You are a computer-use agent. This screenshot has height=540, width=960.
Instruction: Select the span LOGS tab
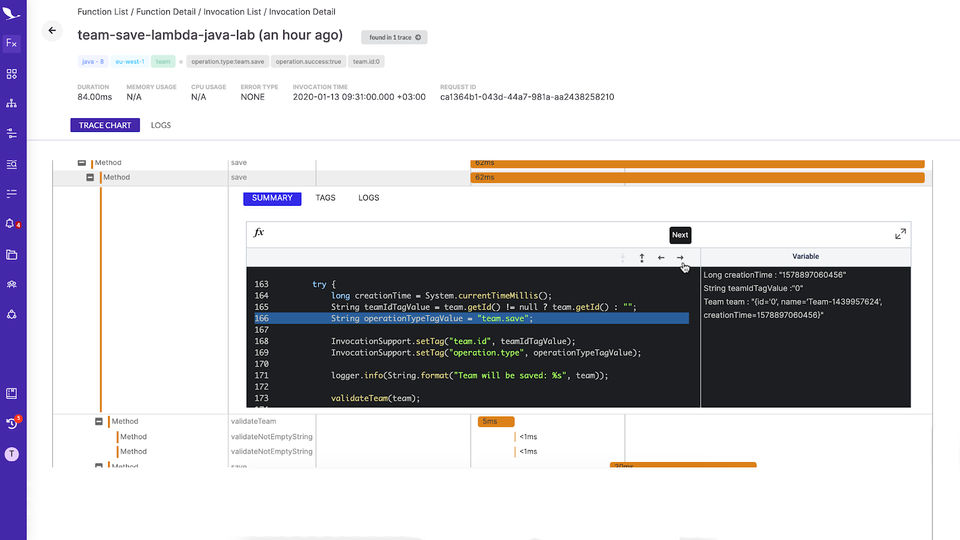tap(369, 198)
